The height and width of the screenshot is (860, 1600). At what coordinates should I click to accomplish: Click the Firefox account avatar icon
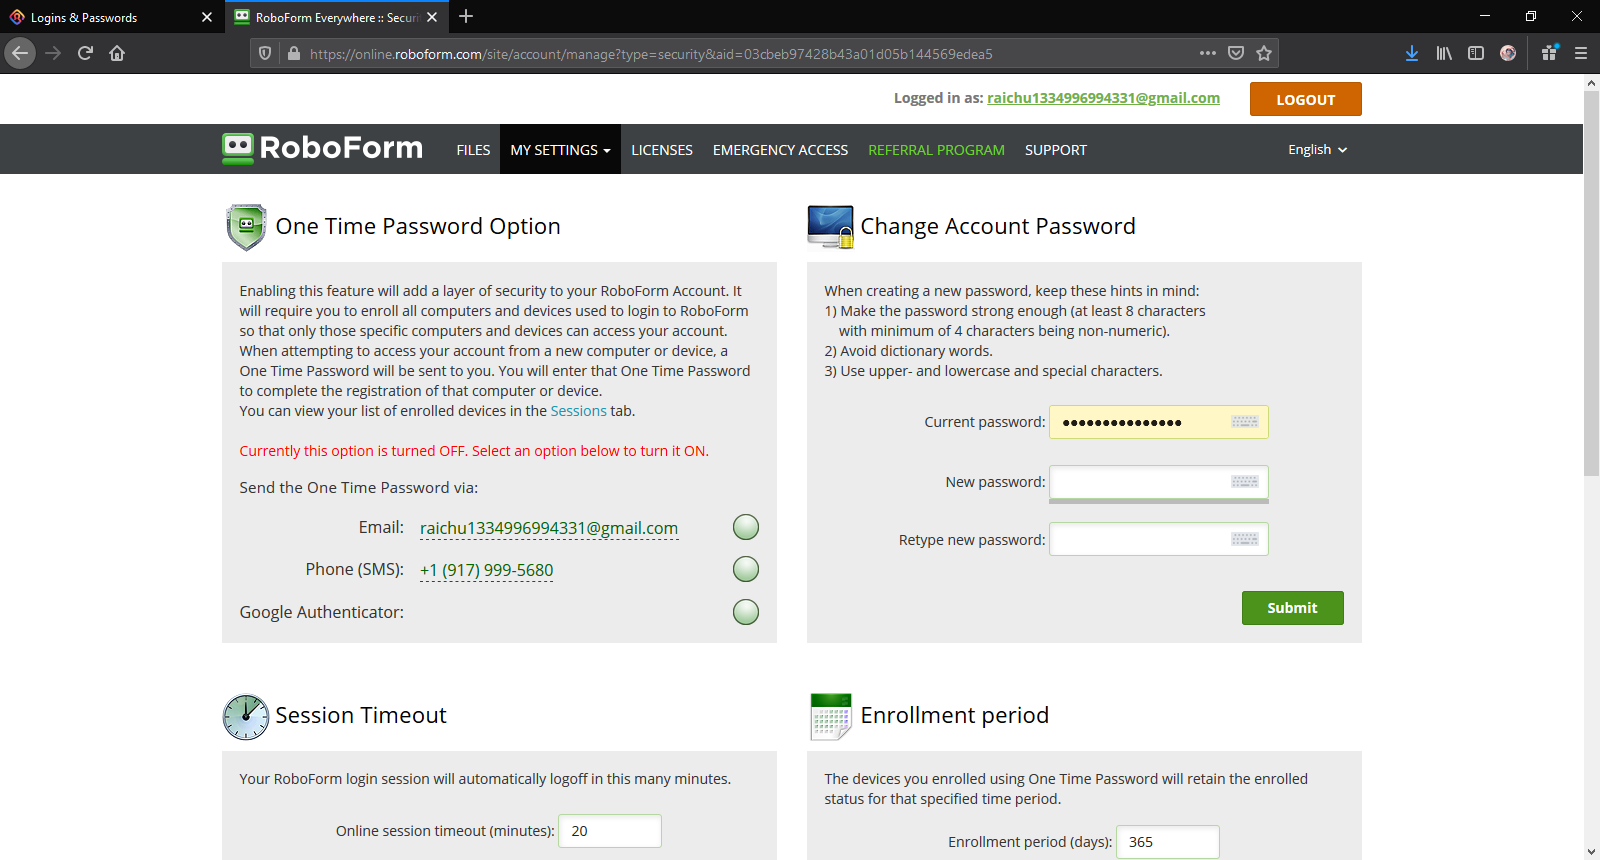tap(1508, 53)
